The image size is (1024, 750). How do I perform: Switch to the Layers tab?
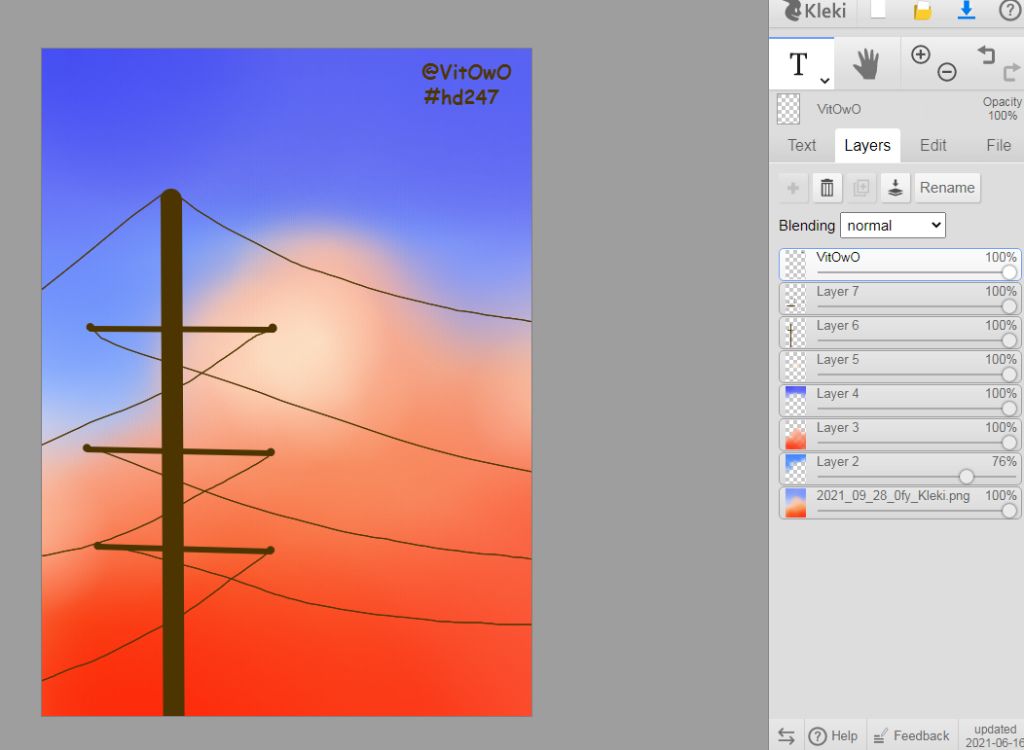coord(867,145)
